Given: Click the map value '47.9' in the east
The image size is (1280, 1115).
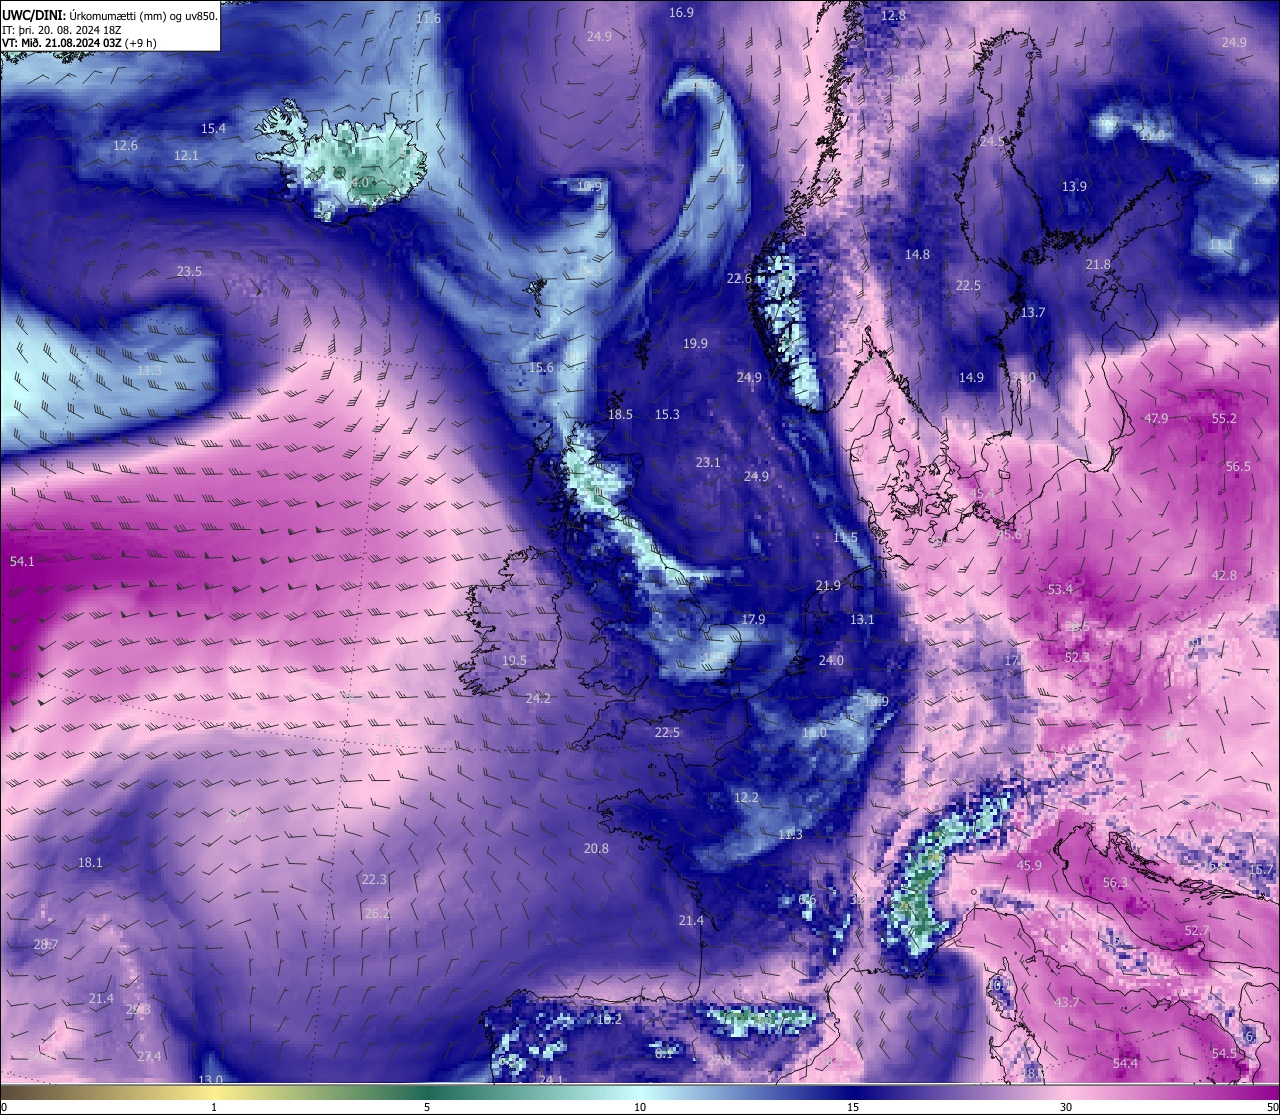Looking at the screenshot, I should [x=1156, y=419].
